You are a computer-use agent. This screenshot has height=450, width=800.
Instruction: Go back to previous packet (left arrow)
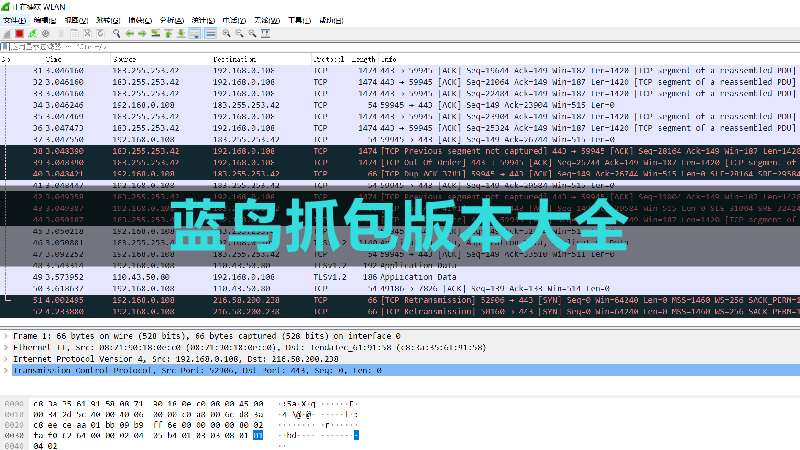click(x=129, y=33)
